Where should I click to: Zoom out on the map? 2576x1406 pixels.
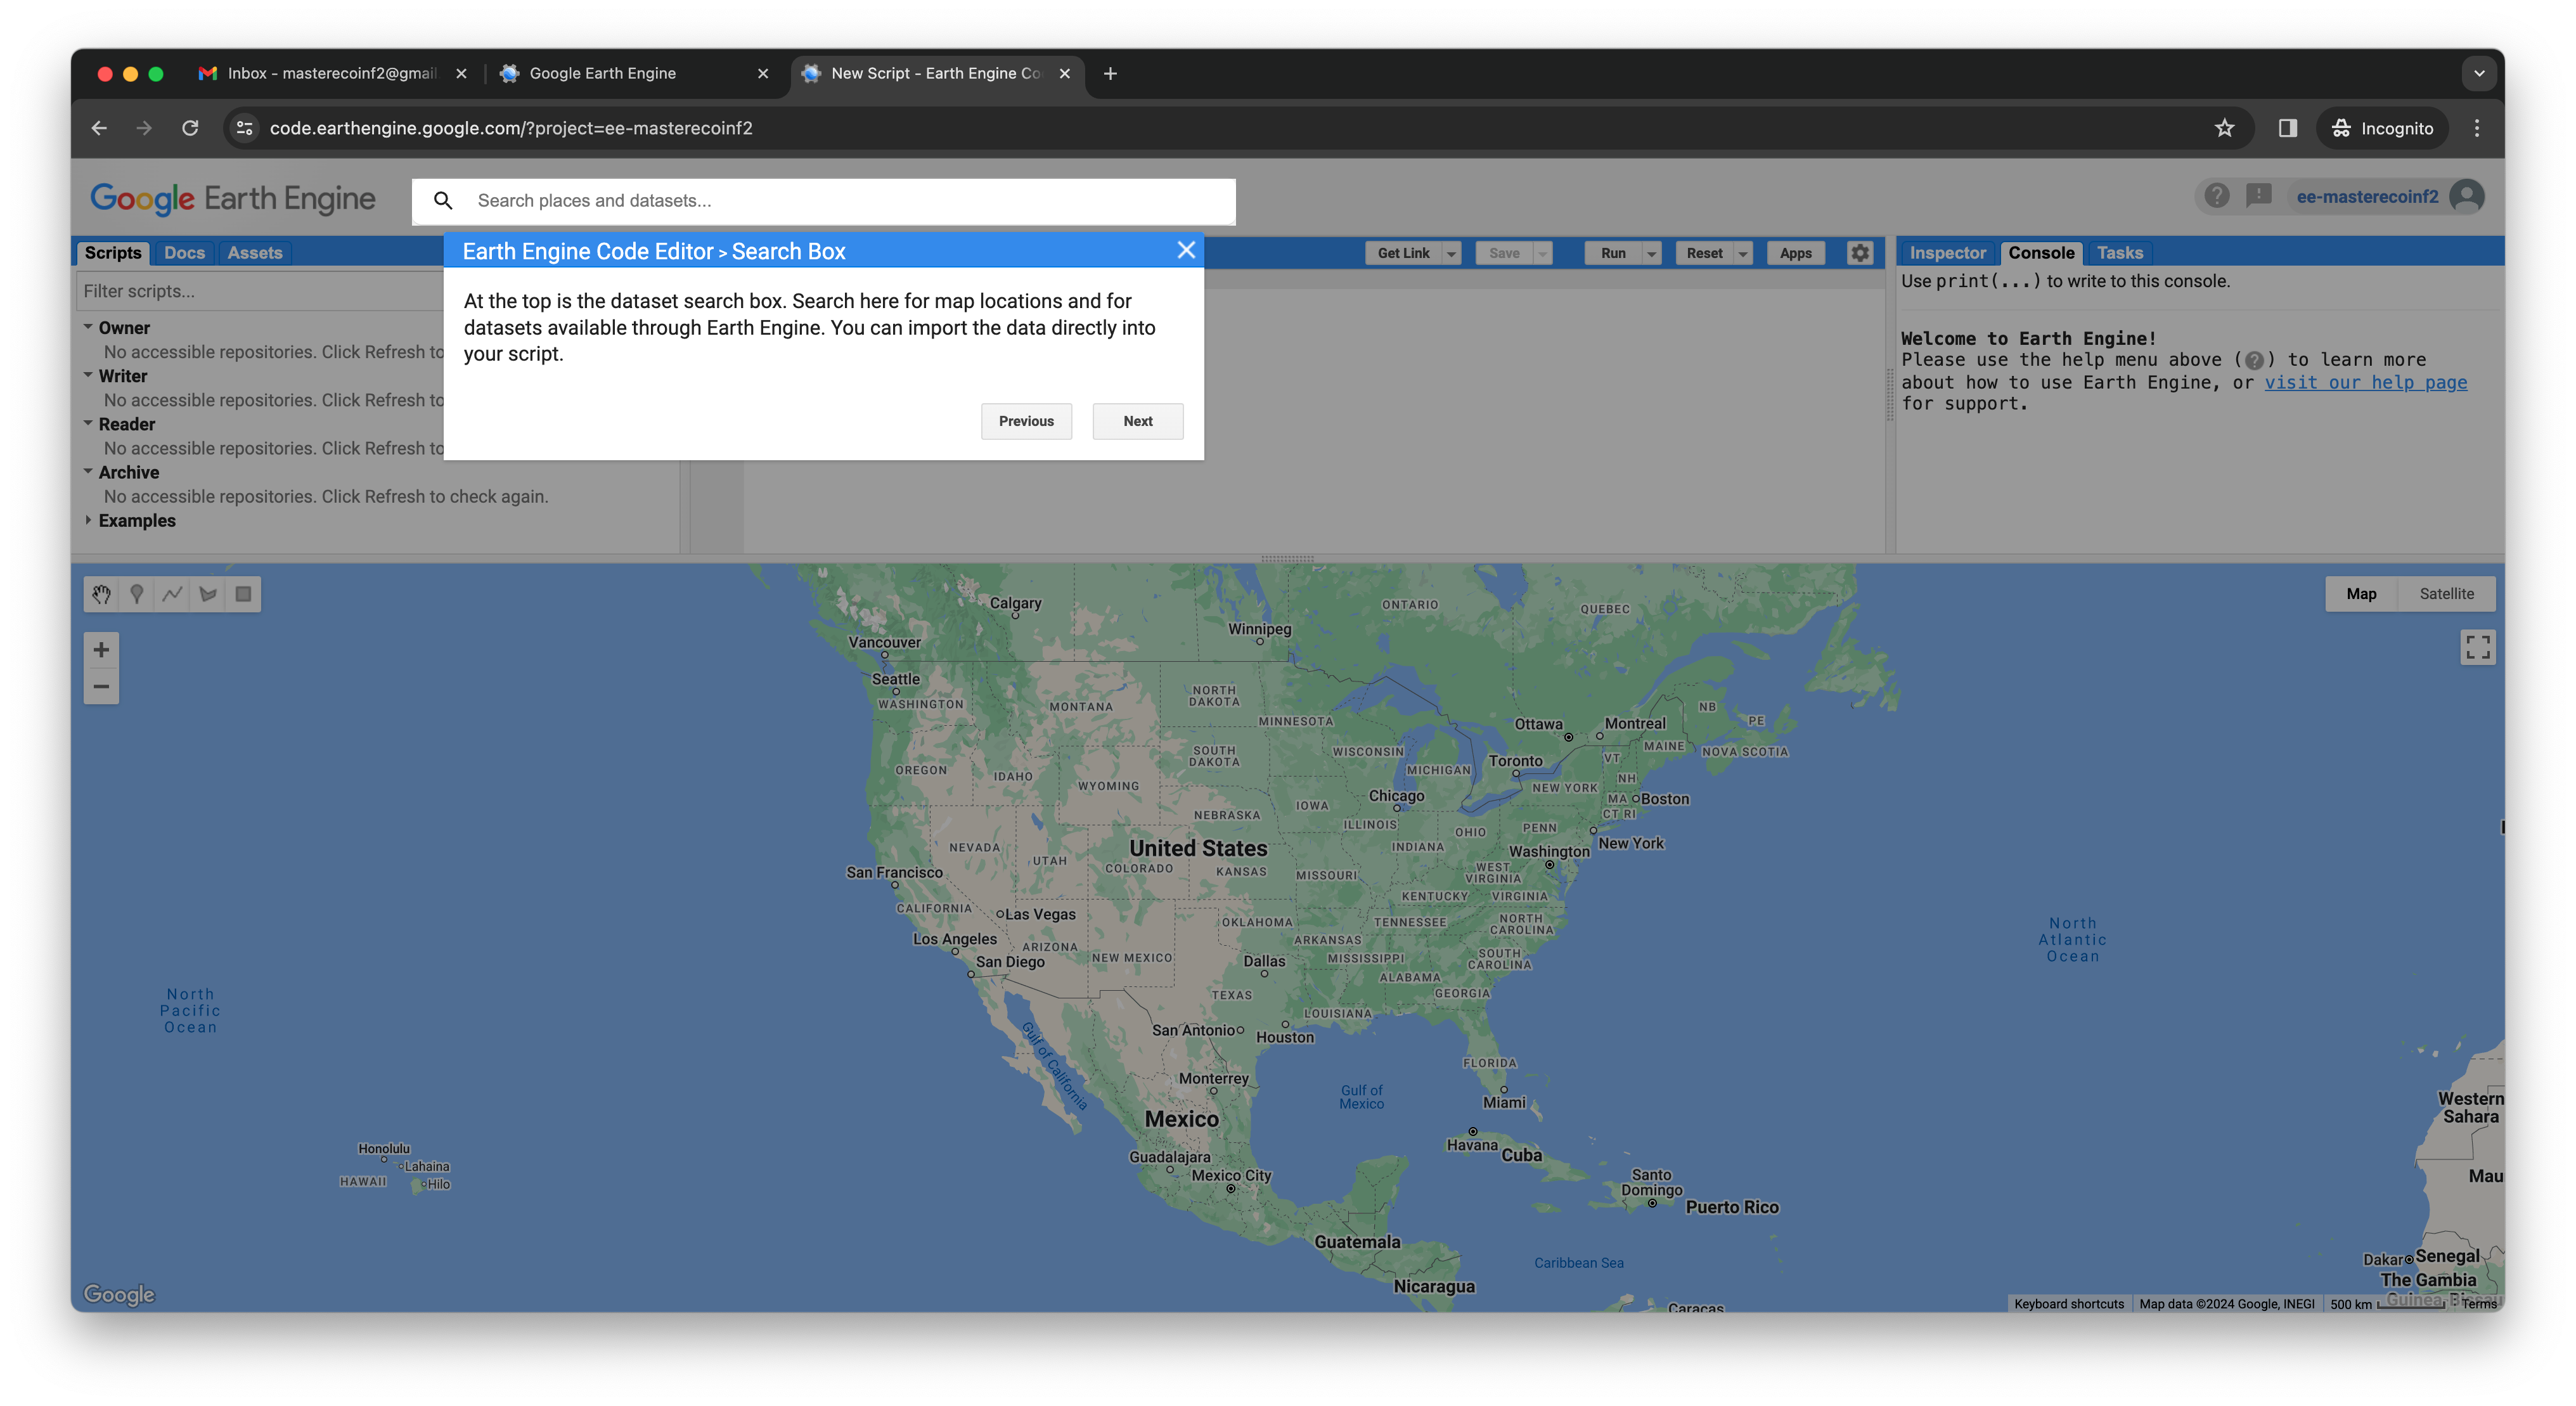101,686
